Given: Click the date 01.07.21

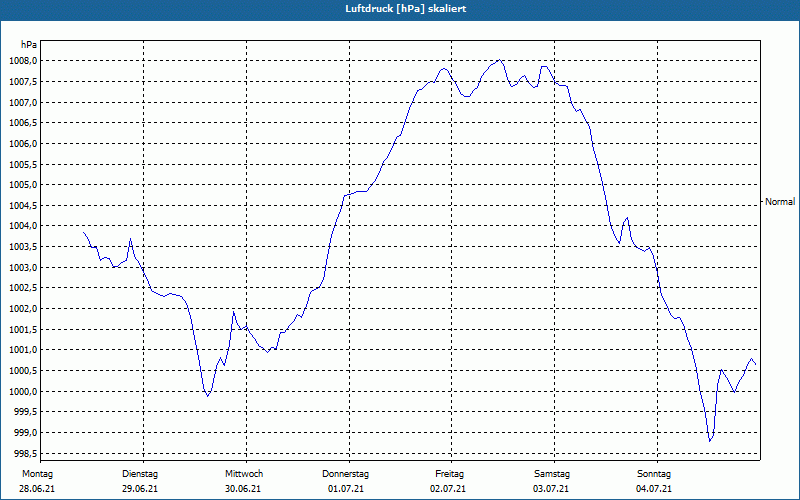Looking at the screenshot, I should (x=346, y=489).
